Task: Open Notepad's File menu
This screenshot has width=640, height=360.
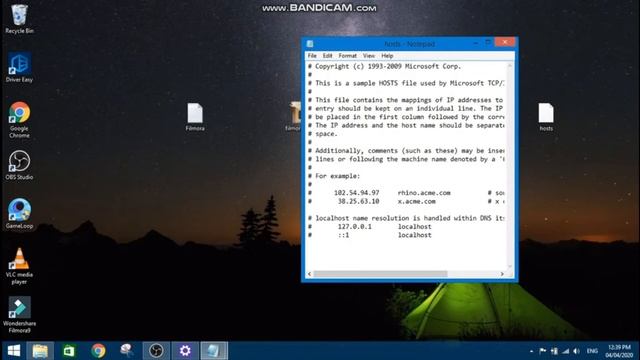Action: pyautogui.click(x=312, y=56)
